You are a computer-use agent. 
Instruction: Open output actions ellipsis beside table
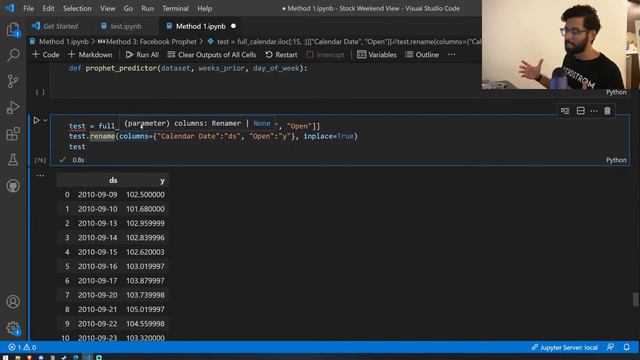pos(40,175)
